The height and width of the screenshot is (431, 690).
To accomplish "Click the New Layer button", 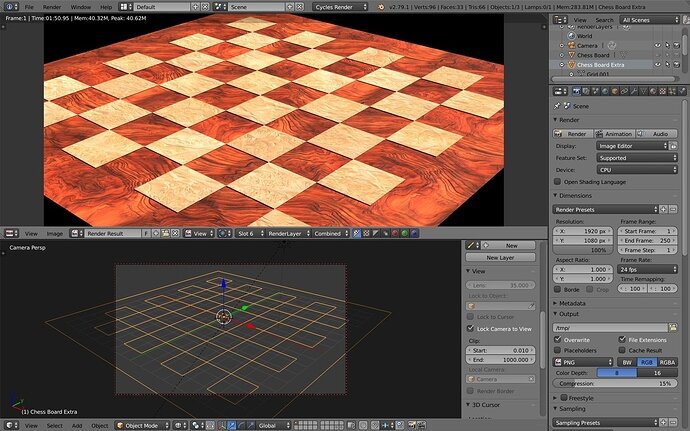I will click(500, 258).
